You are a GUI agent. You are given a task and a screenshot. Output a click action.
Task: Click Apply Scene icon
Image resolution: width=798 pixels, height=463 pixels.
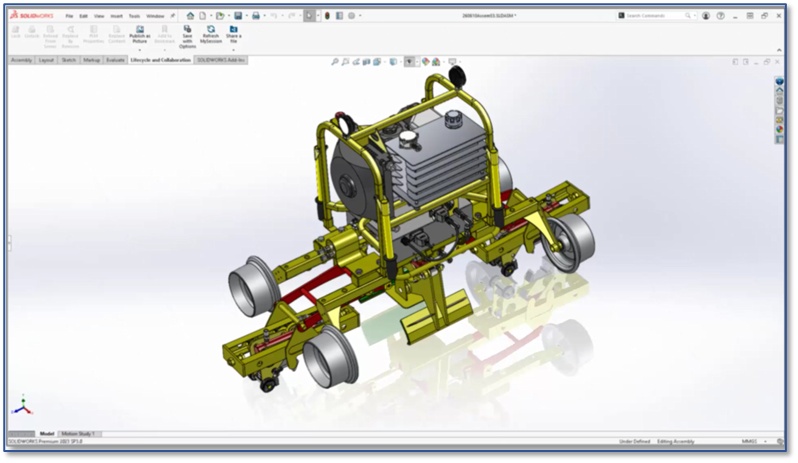436,62
